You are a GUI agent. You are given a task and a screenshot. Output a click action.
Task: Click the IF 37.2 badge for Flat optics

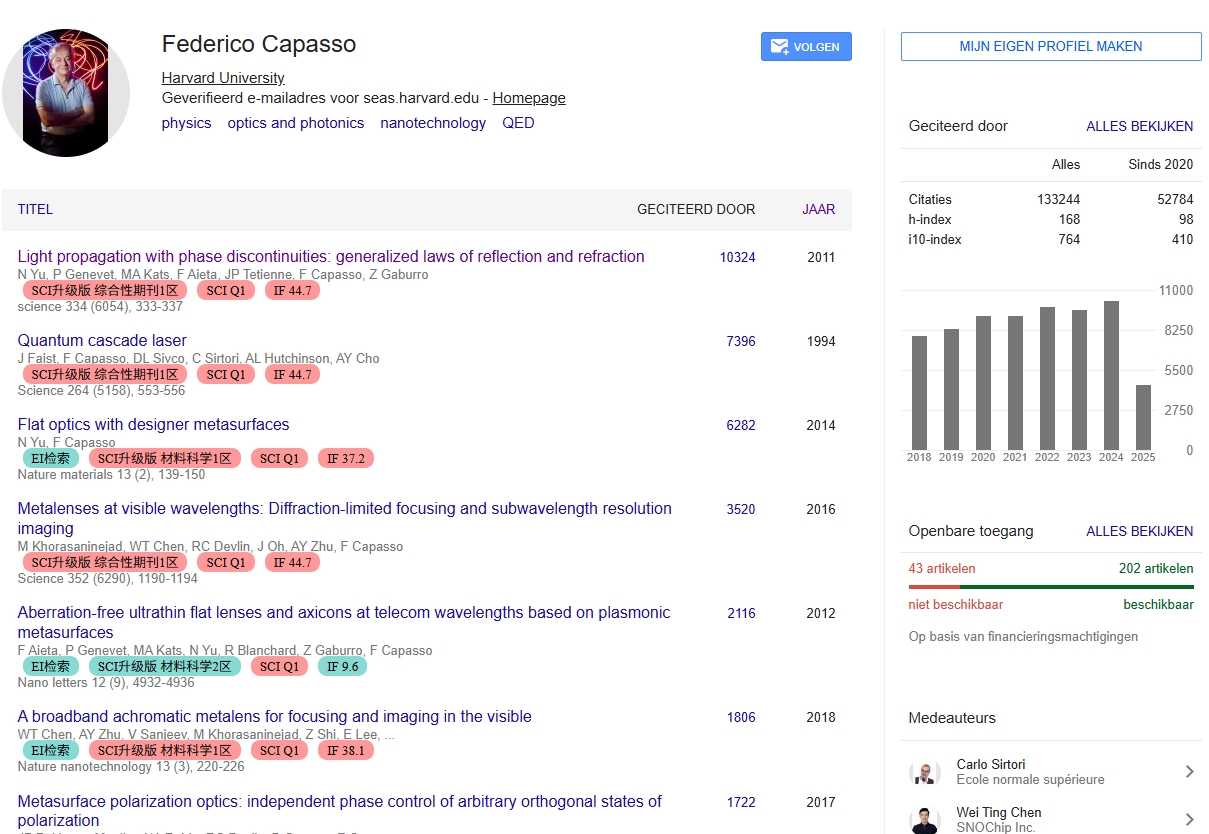[x=346, y=458]
